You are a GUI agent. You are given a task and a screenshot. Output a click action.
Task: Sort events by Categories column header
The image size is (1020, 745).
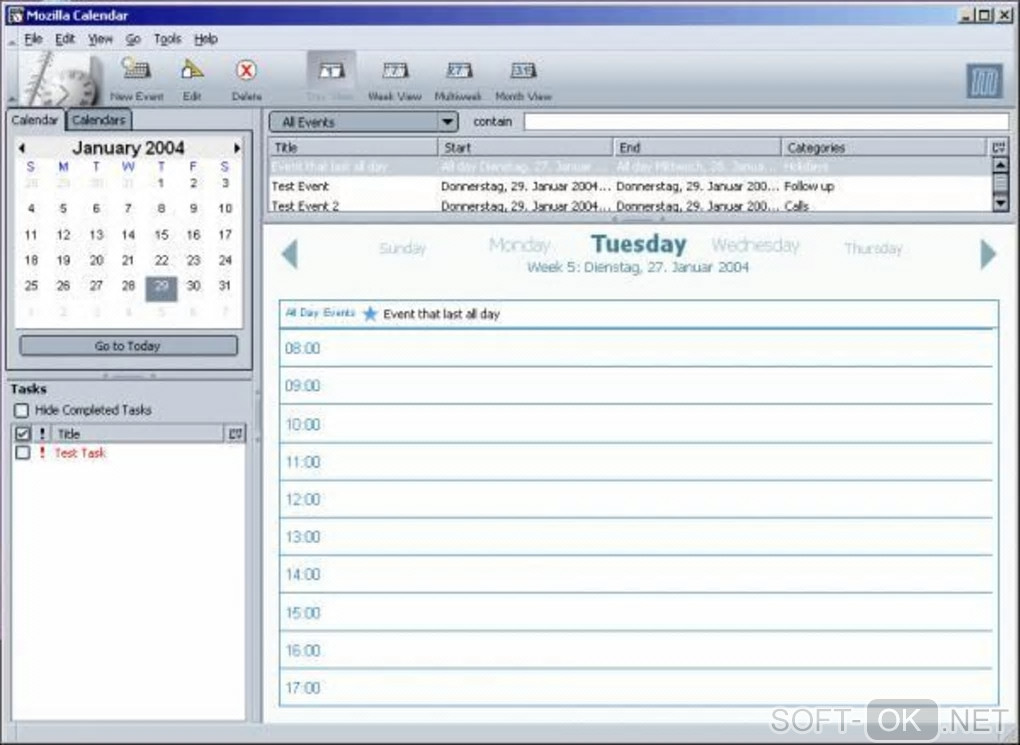(x=885, y=148)
